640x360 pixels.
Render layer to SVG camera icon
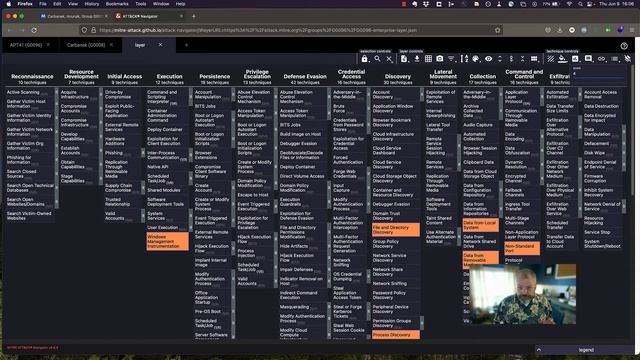(440, 59)
